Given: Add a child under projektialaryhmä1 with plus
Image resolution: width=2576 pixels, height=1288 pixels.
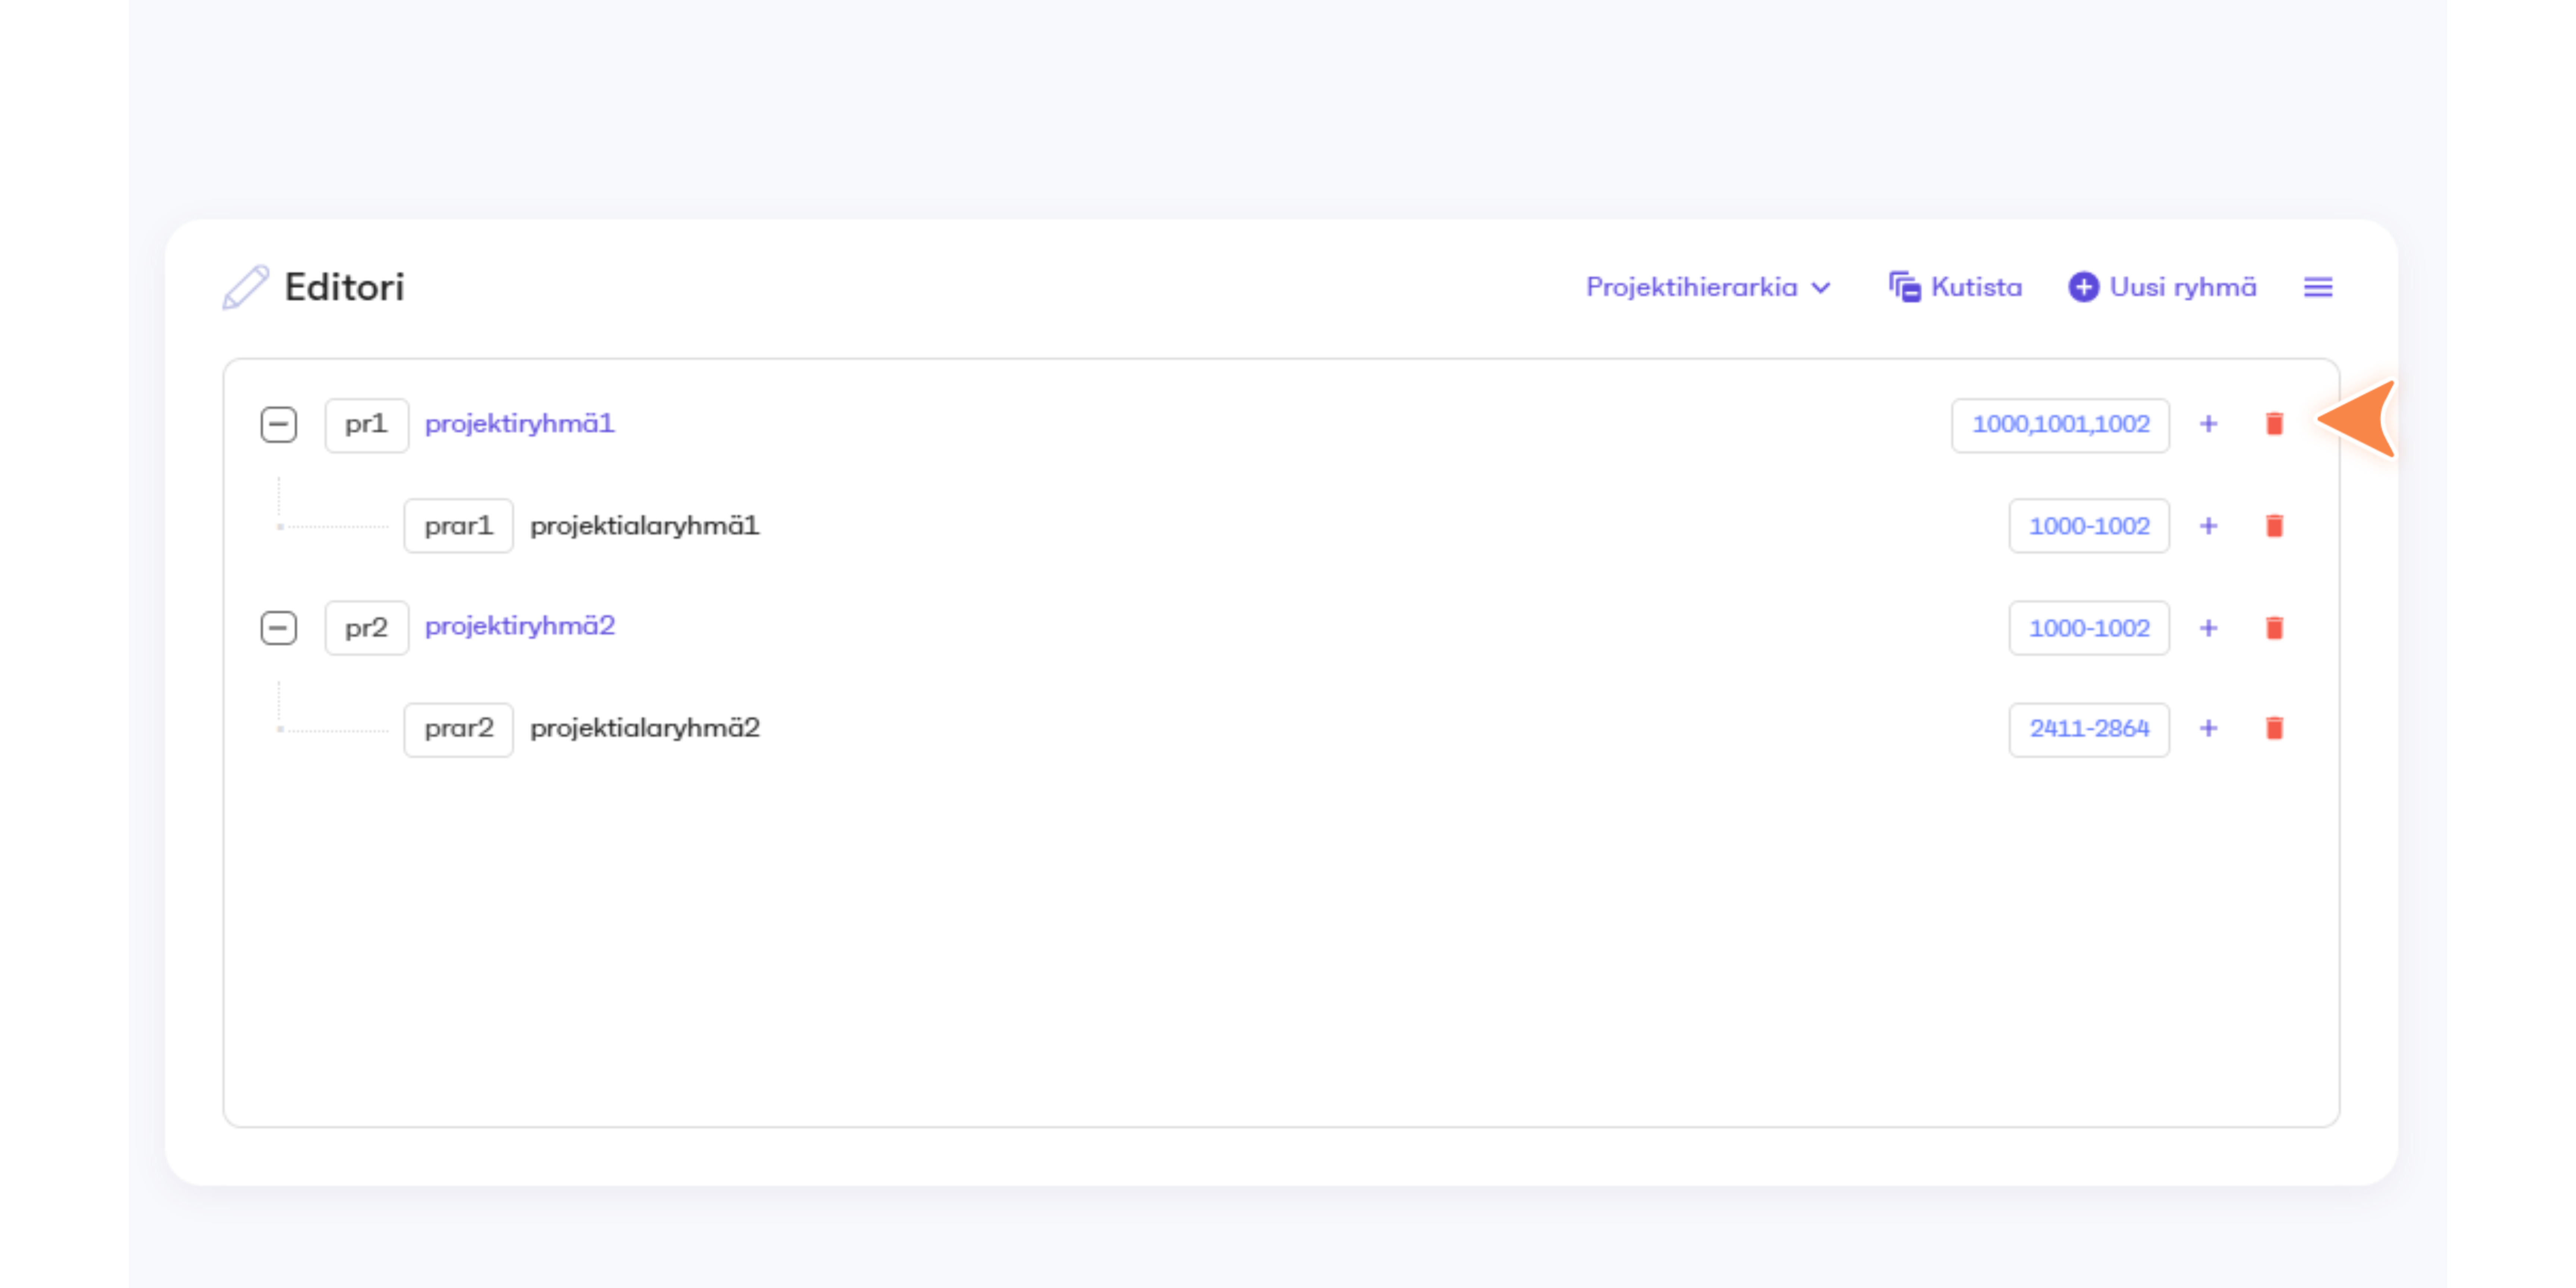Looking at the screenshot, I should 2208,526.
